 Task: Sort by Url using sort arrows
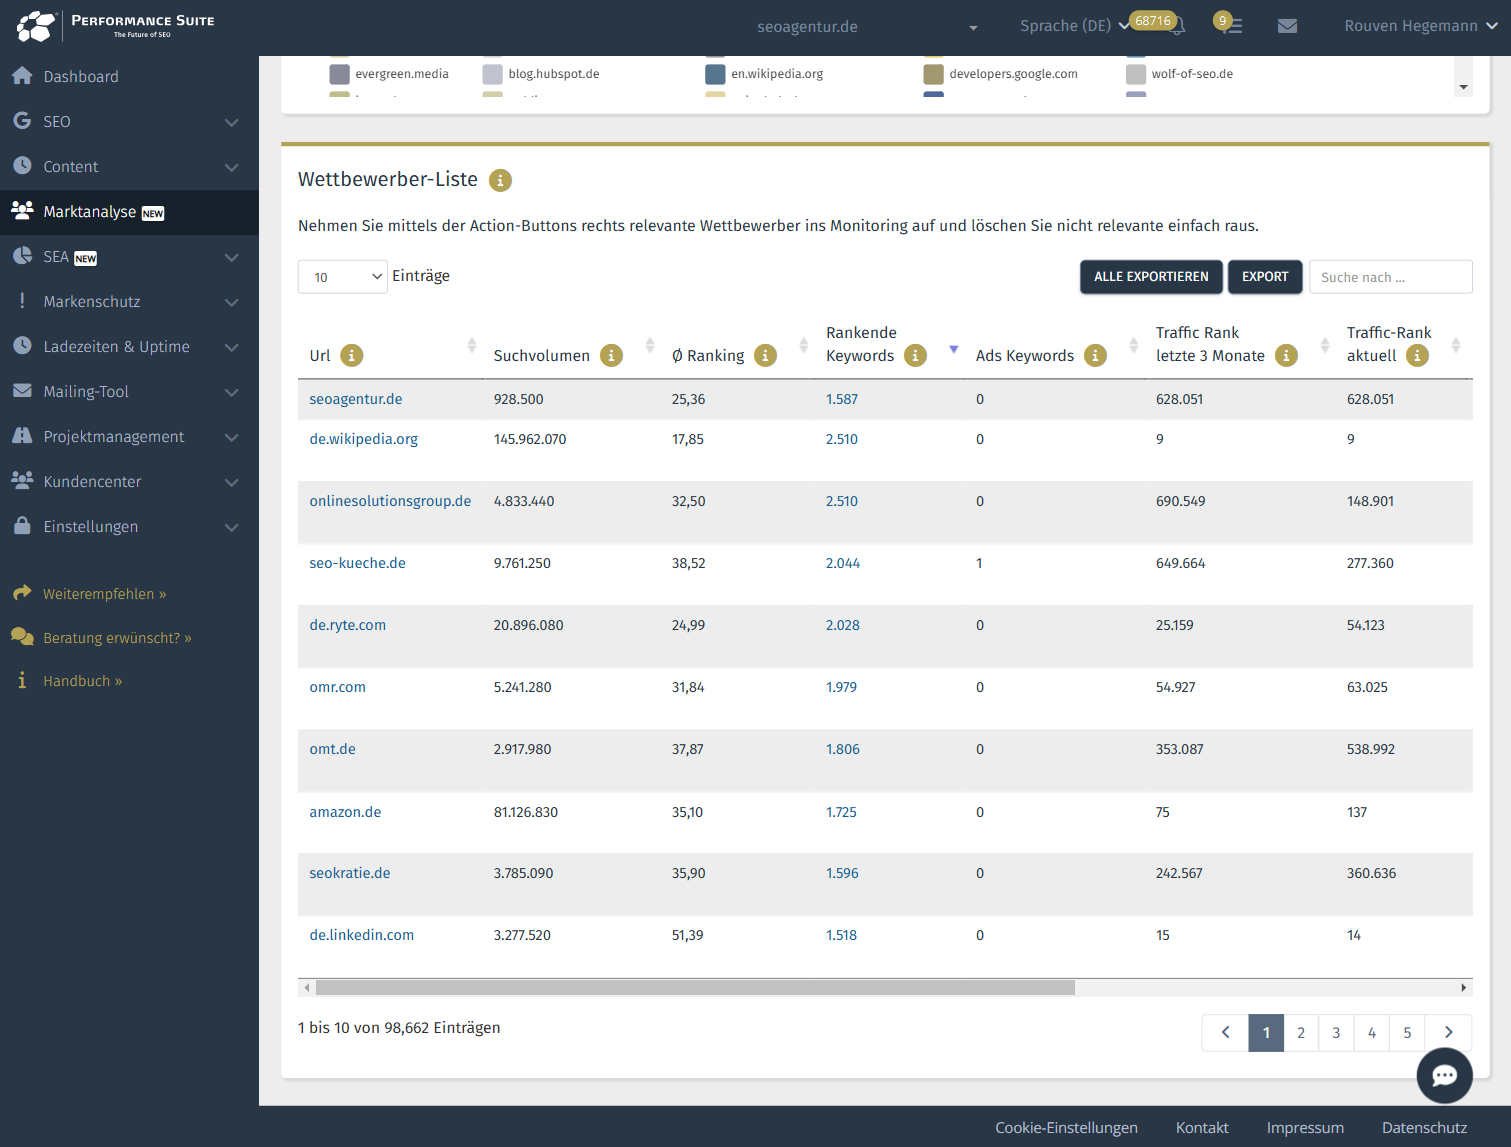click(x=472, y=345)
